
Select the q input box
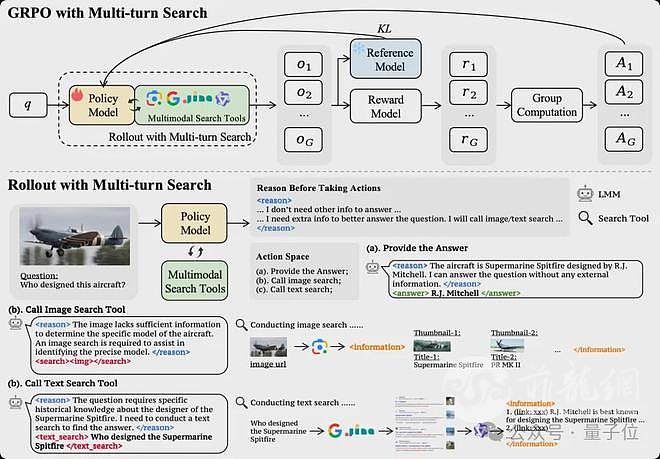(28, 105)
